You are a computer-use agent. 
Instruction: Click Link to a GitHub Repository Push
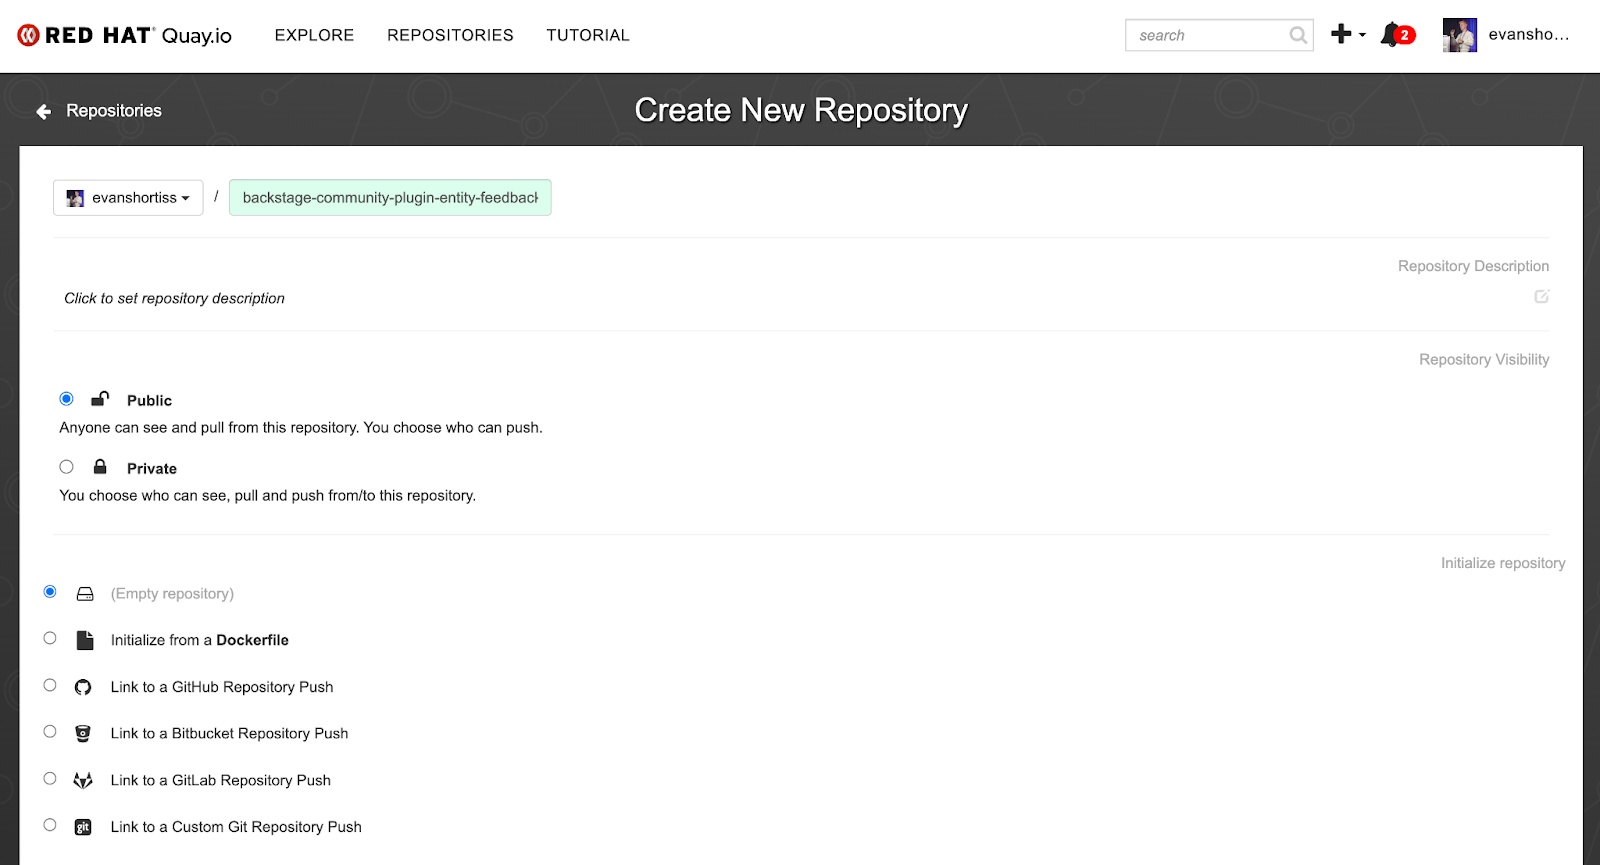[222, 687]
